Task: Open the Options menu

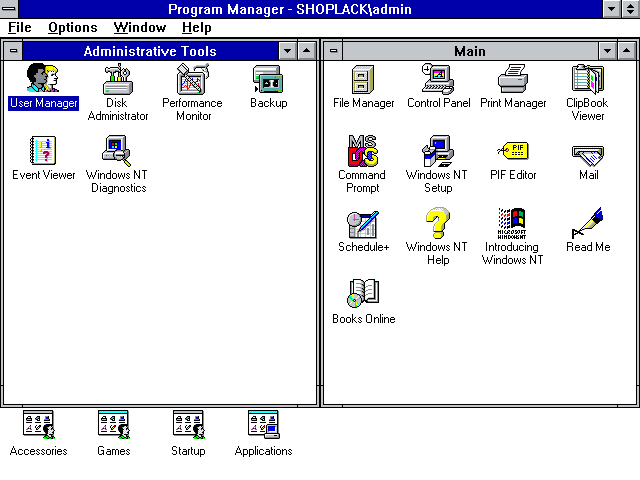Action: (x=73, y=27)
